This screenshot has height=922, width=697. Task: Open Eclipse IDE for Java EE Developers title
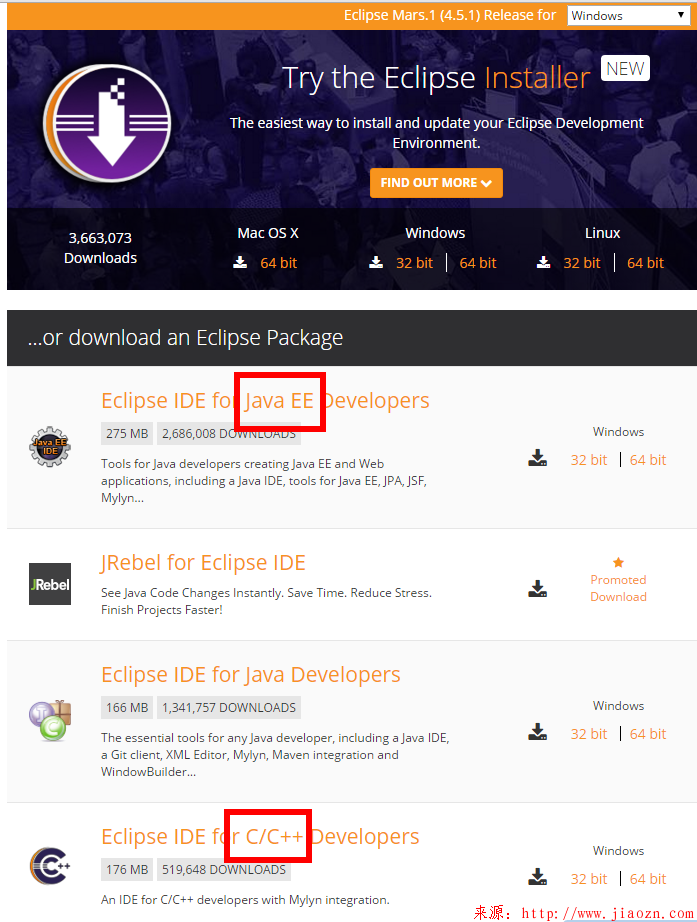coord(265,400)
